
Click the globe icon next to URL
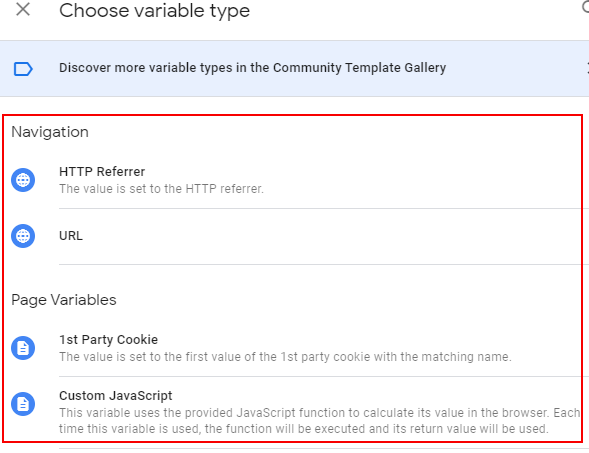23,236
